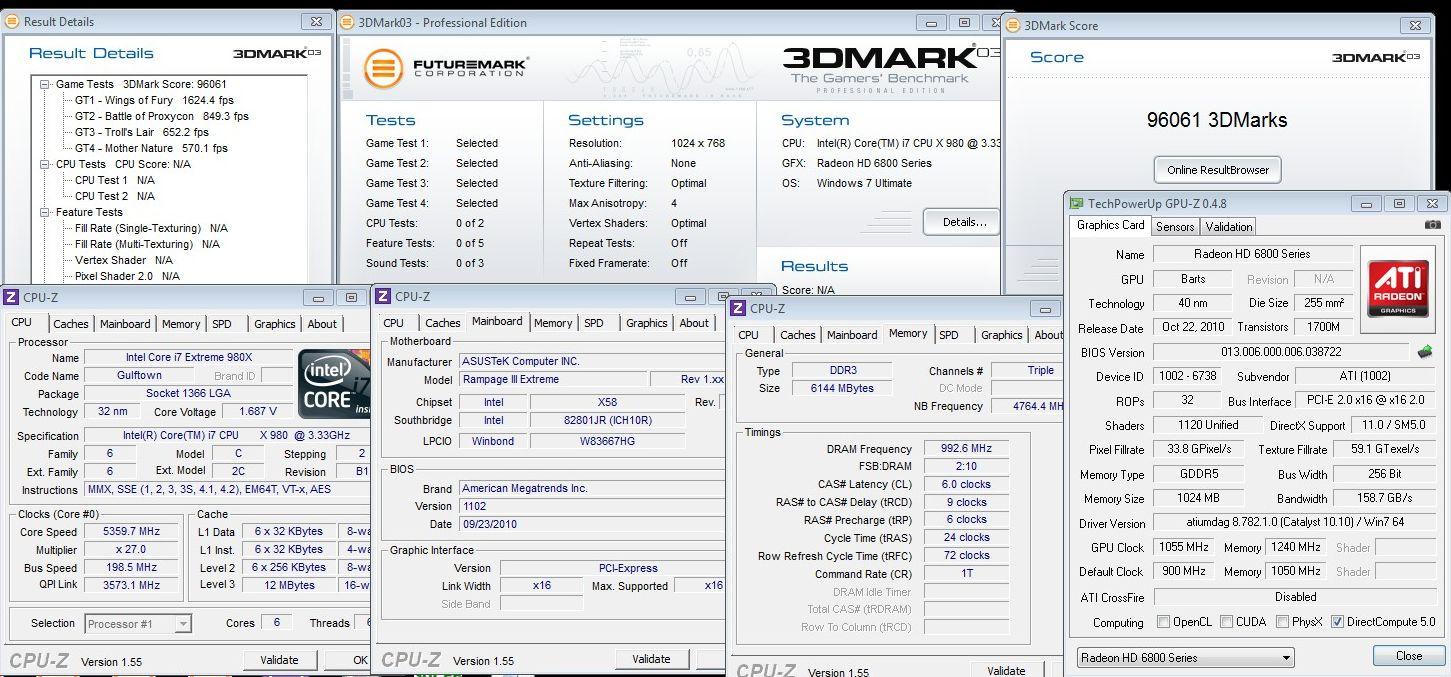Check the PhysX checkbox
This screenshot has height=677, width=1451.
point(1282,622)
